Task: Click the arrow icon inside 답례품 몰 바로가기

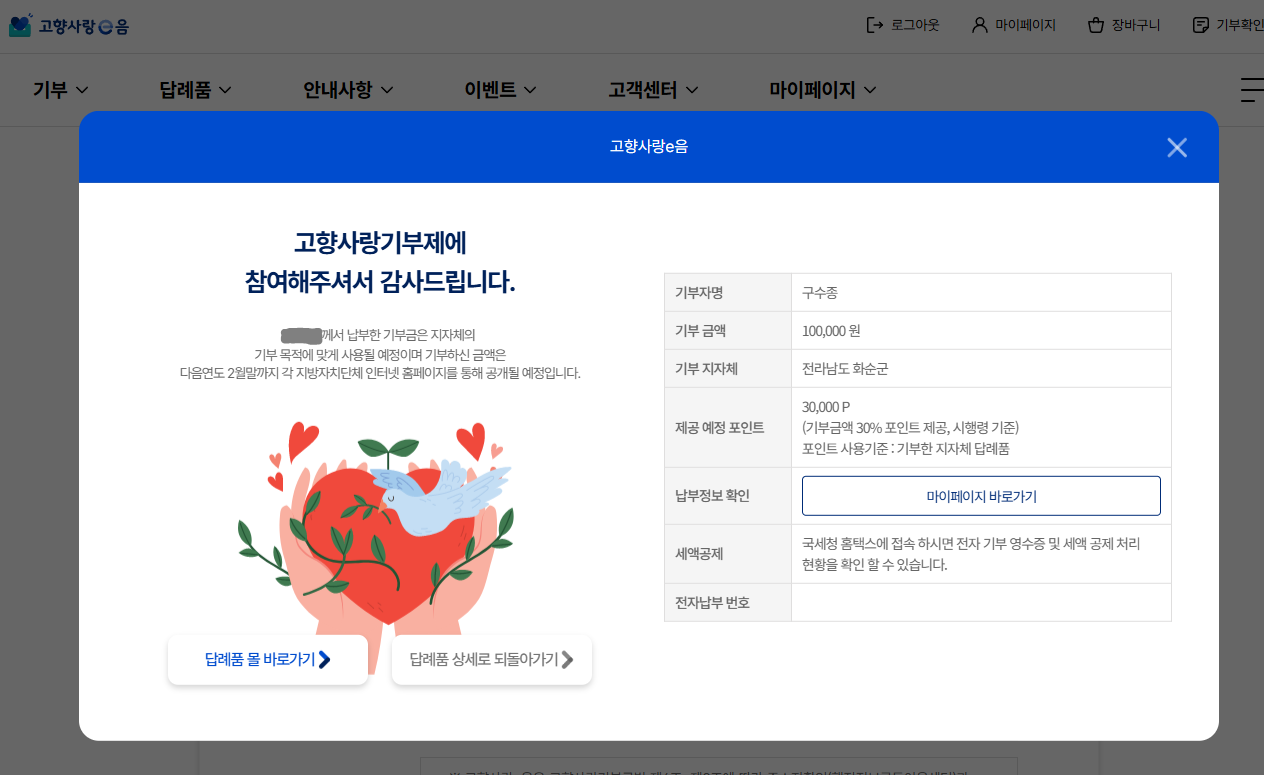Action: tap(325, 659)
